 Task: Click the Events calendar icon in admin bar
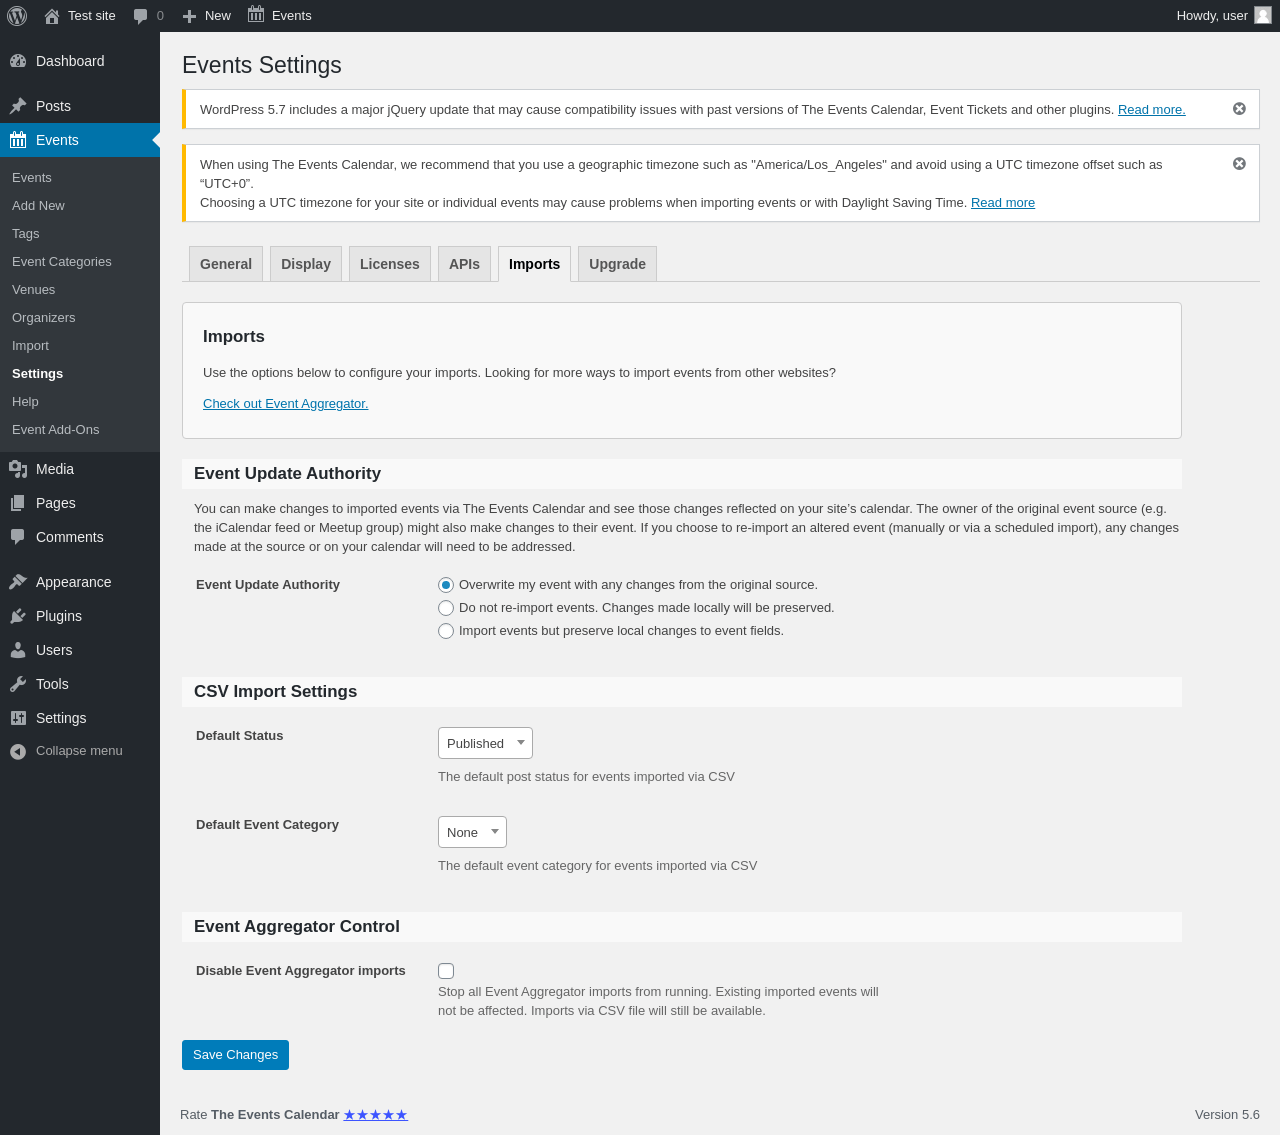pyautogui.click(x=256, y=15)
